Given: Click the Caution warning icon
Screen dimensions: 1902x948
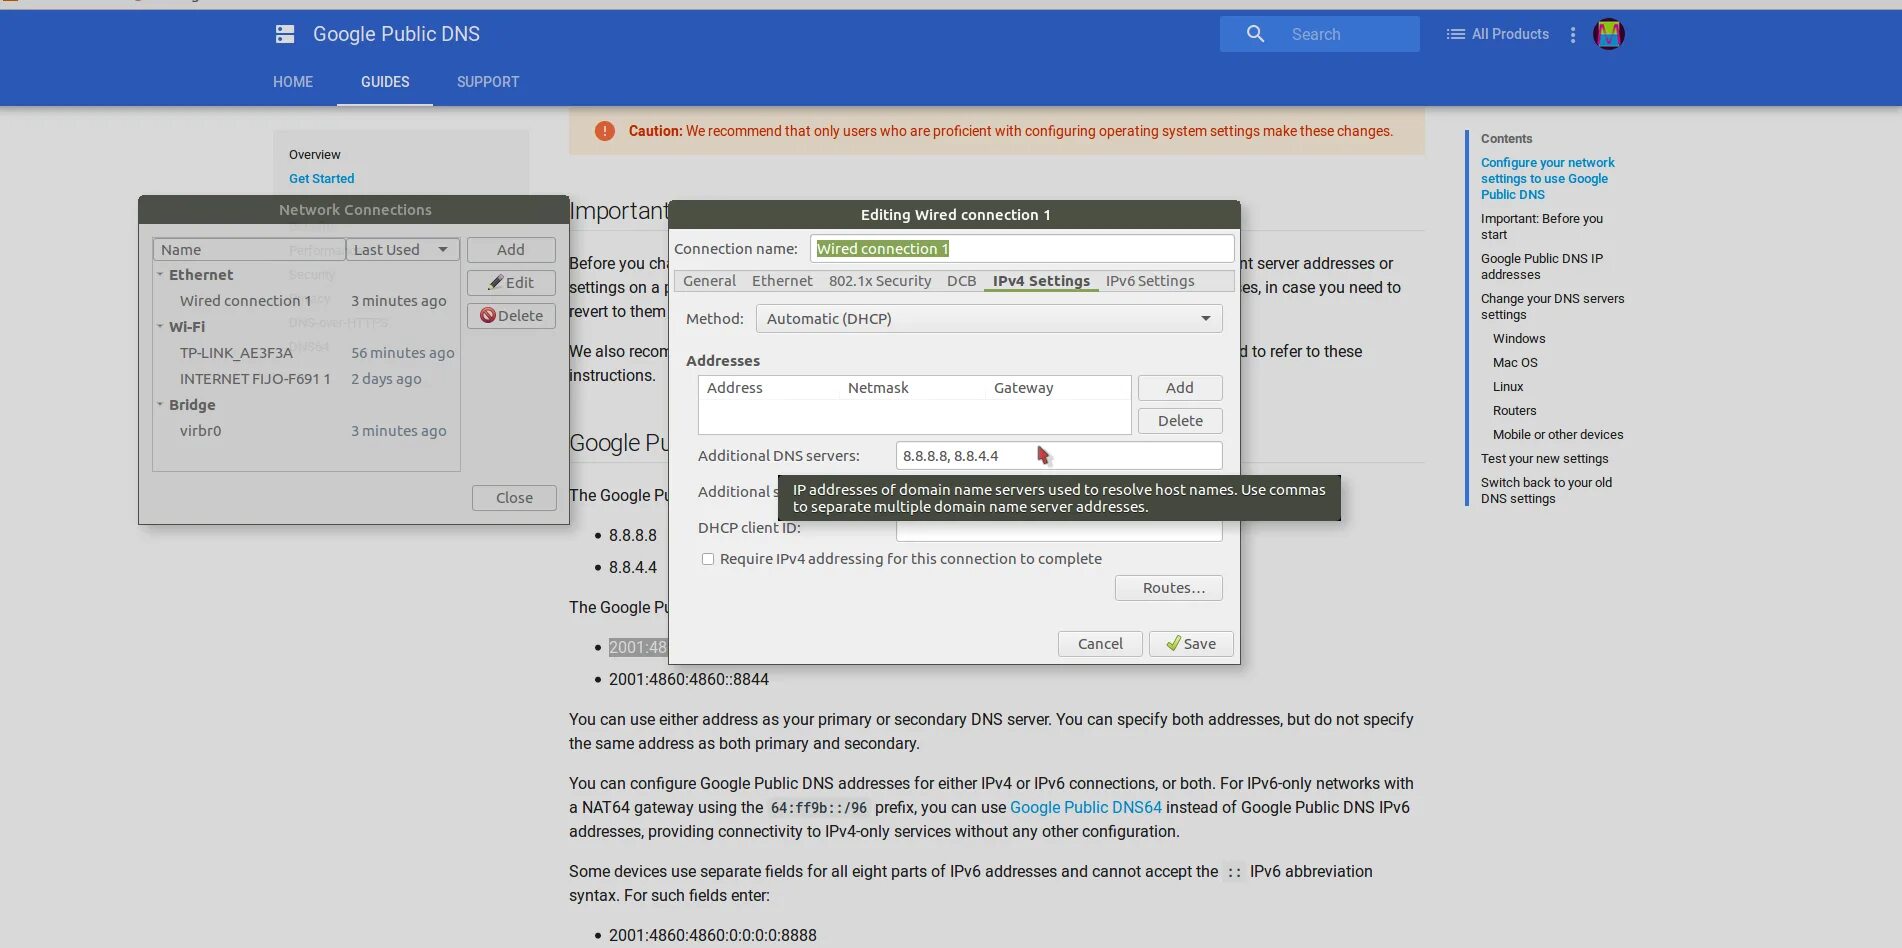Looking at the screenshot, I should [605, 131].
